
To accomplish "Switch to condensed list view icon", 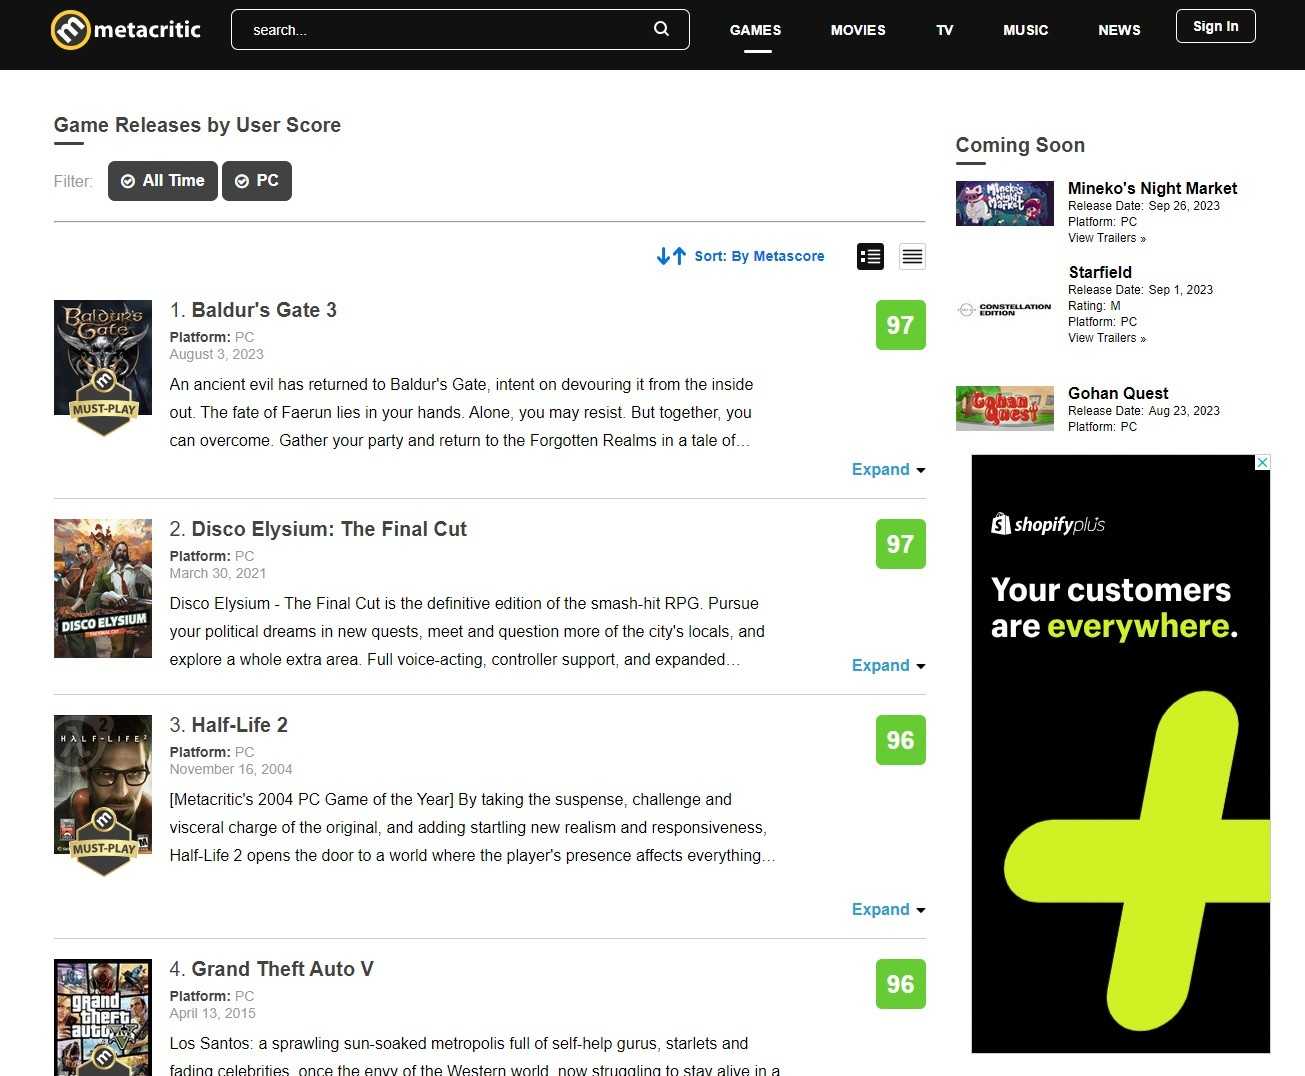I will click(x=912, y=257).
